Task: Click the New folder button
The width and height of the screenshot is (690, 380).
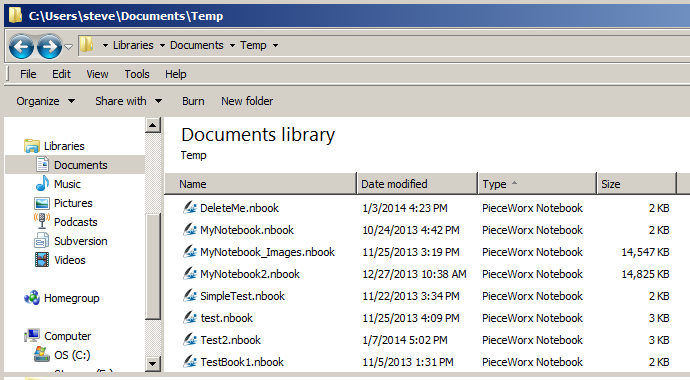Action: click(247, 101)
